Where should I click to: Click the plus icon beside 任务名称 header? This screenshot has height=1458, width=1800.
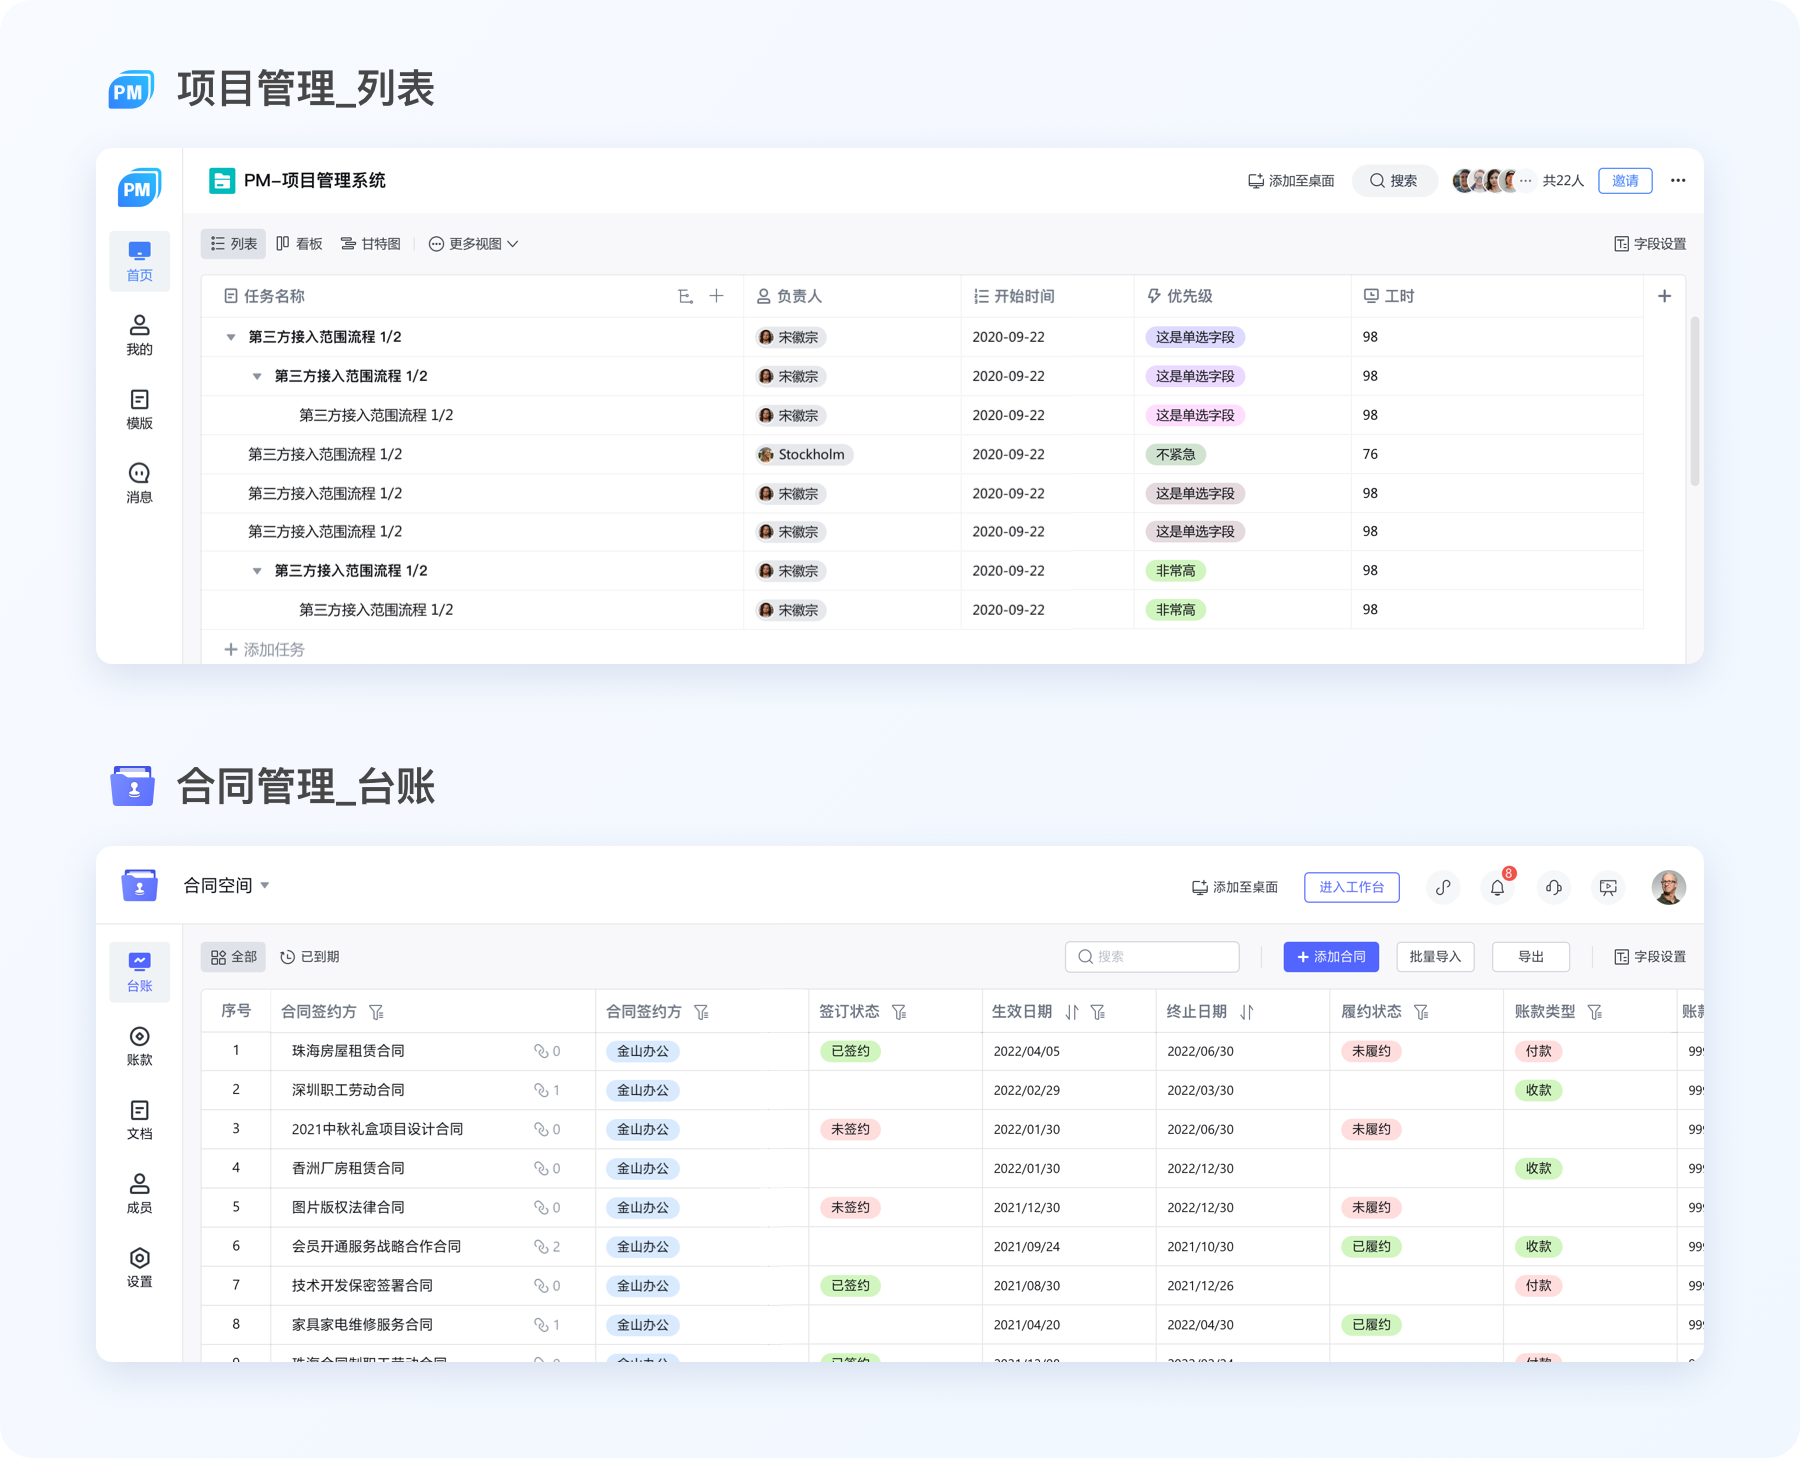point(716,296)
